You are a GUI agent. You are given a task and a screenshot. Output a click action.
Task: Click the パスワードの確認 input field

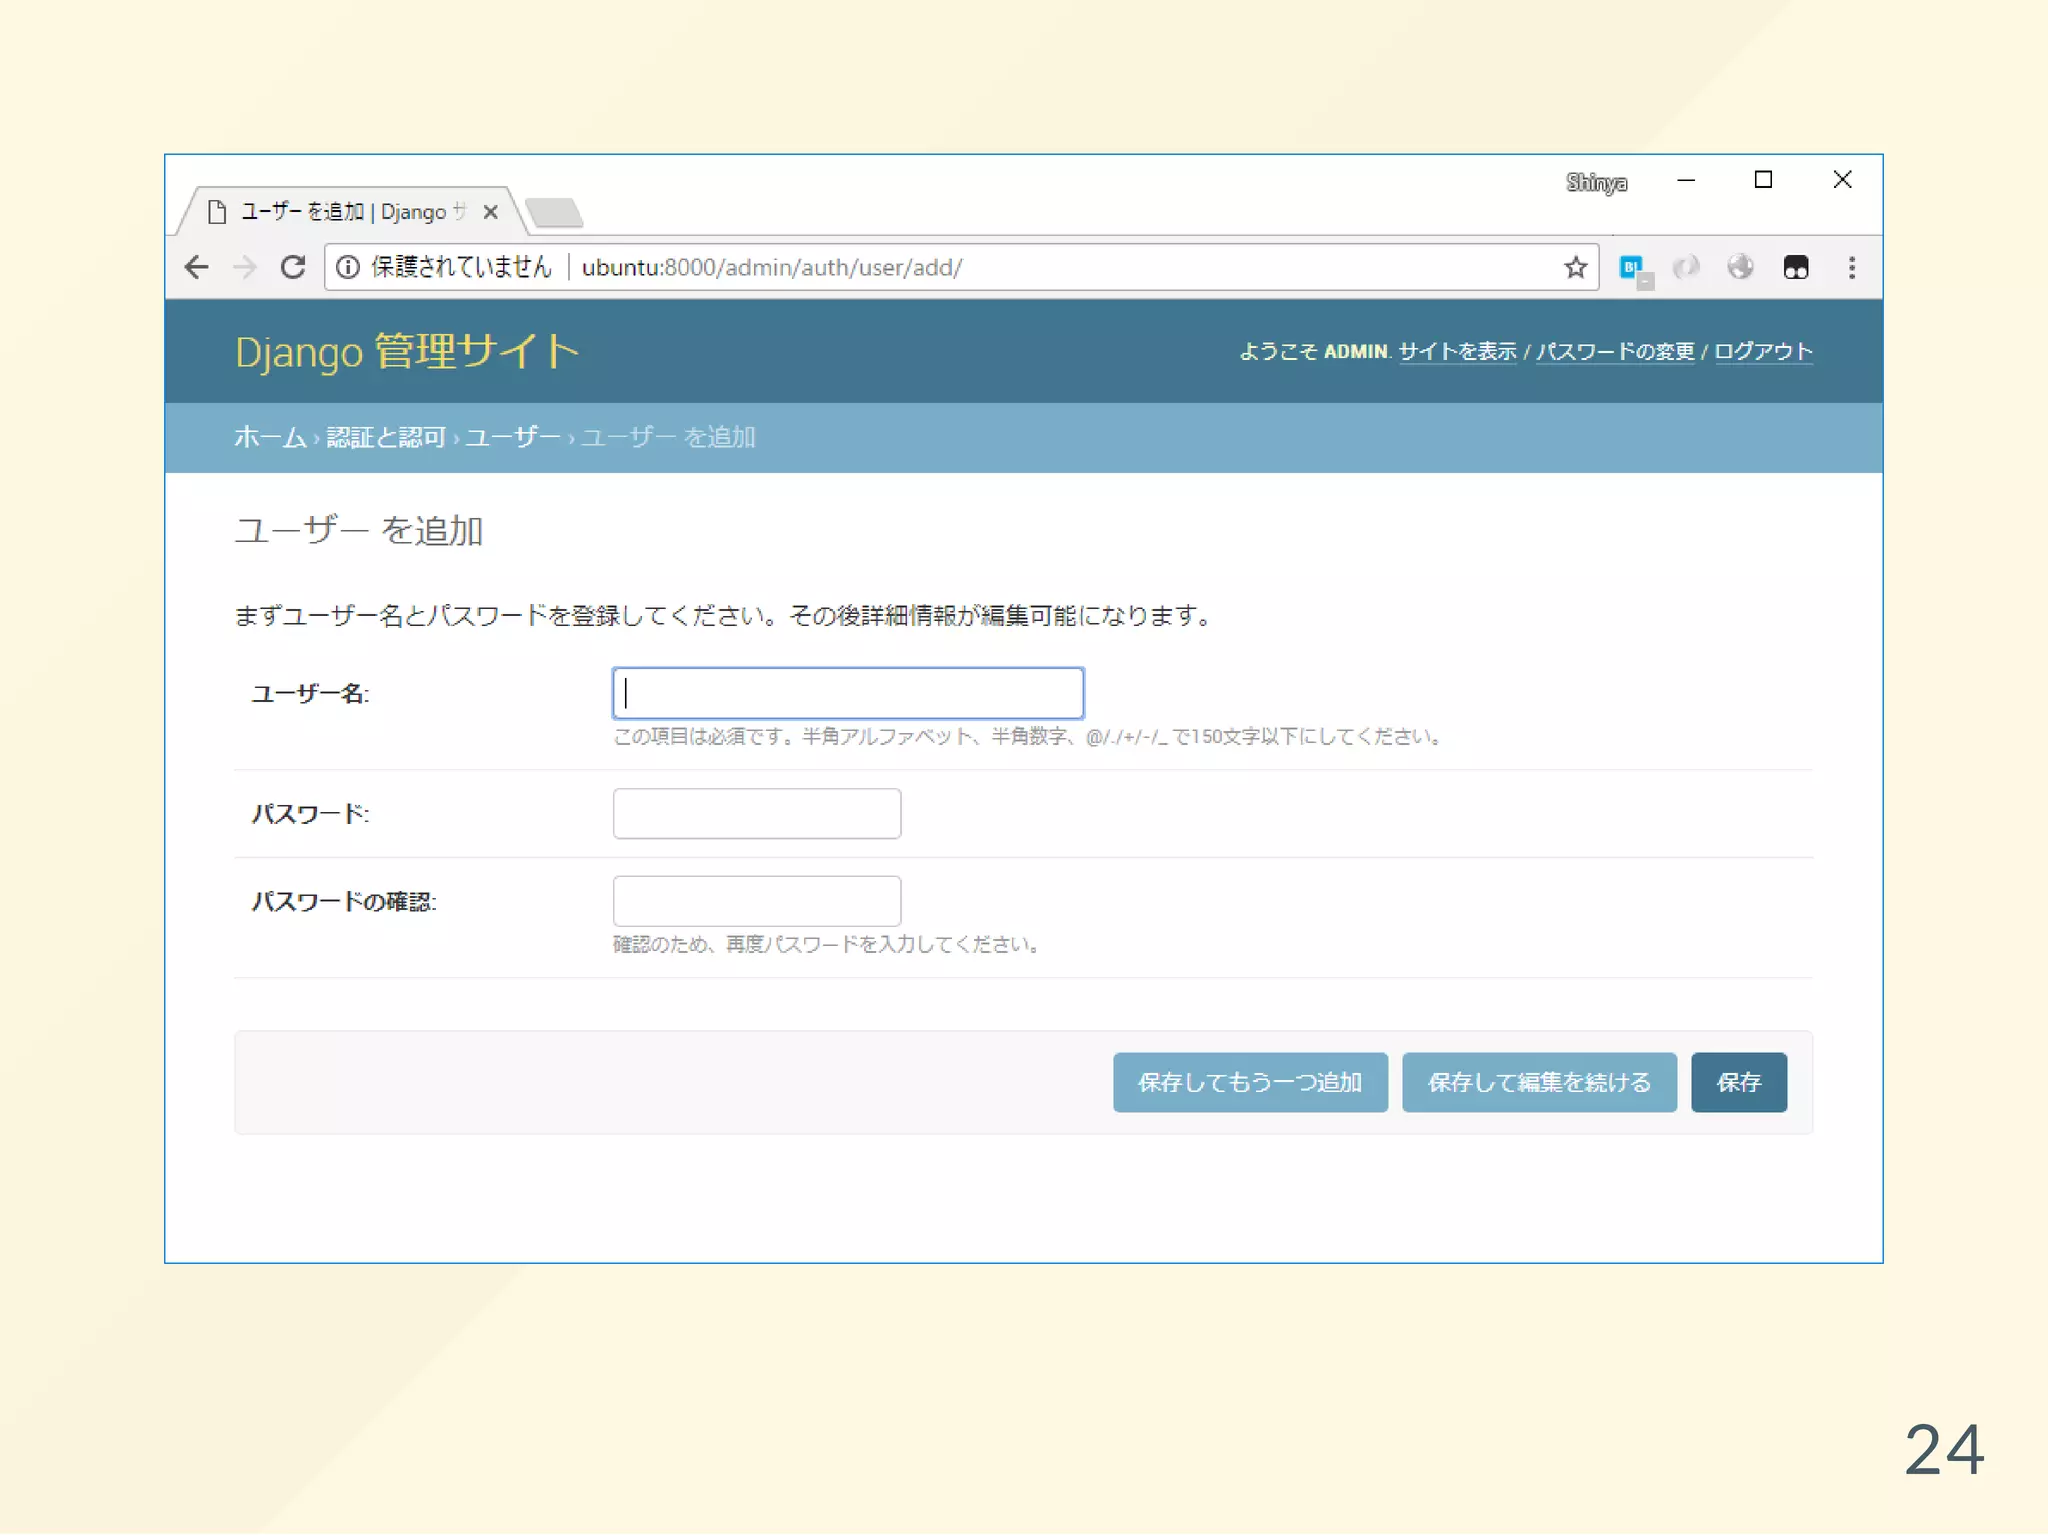click(756, 901)
